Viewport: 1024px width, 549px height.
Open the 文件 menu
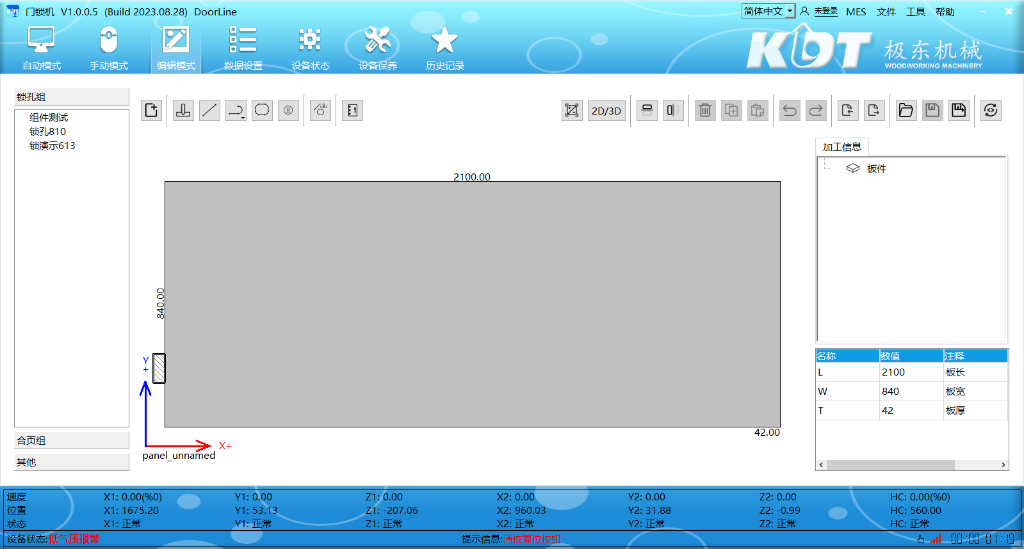(x=886, y=11)
